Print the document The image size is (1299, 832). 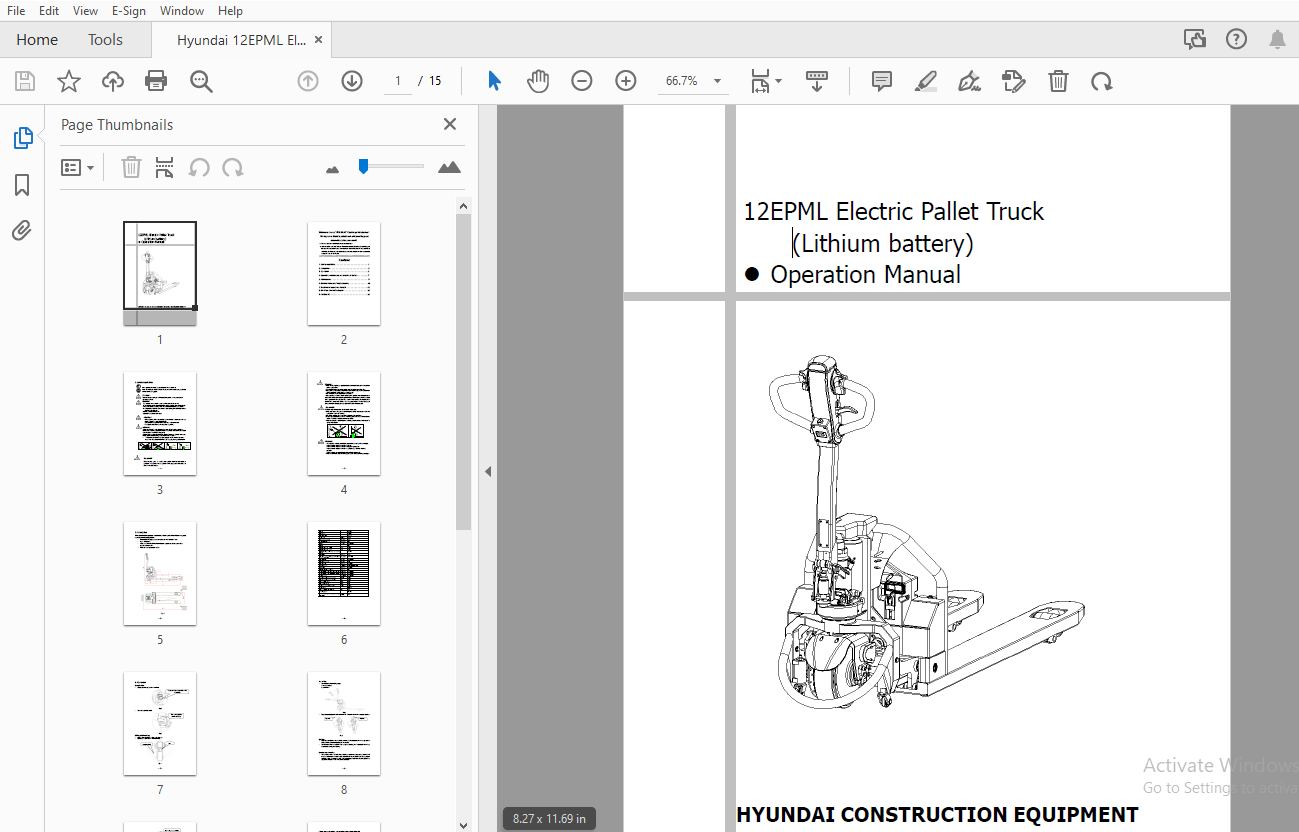156,81
